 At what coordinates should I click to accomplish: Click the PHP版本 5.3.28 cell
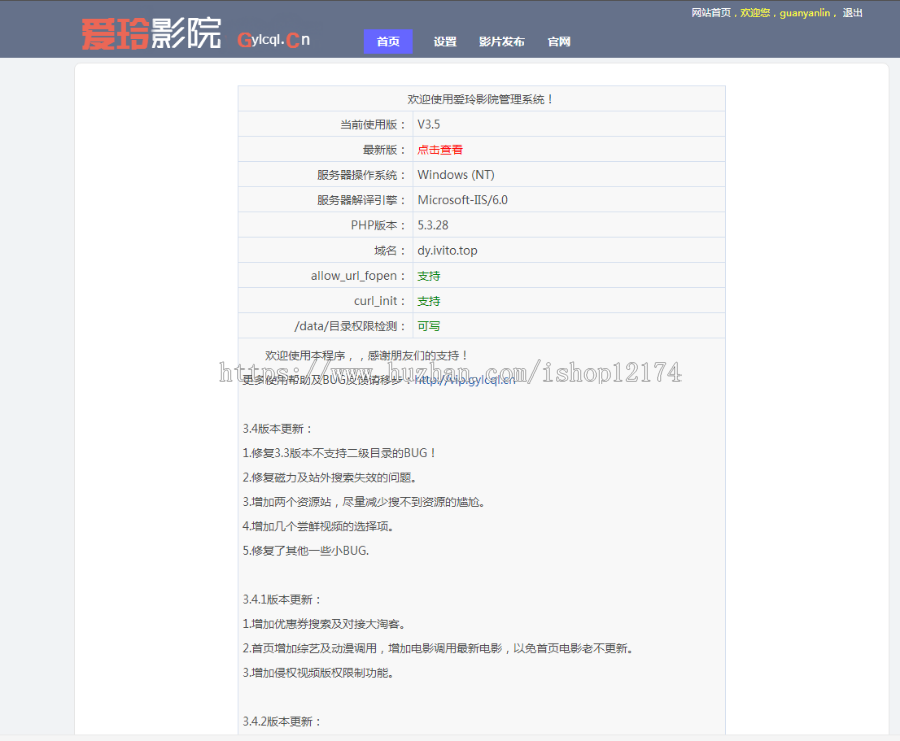(433, 224)
